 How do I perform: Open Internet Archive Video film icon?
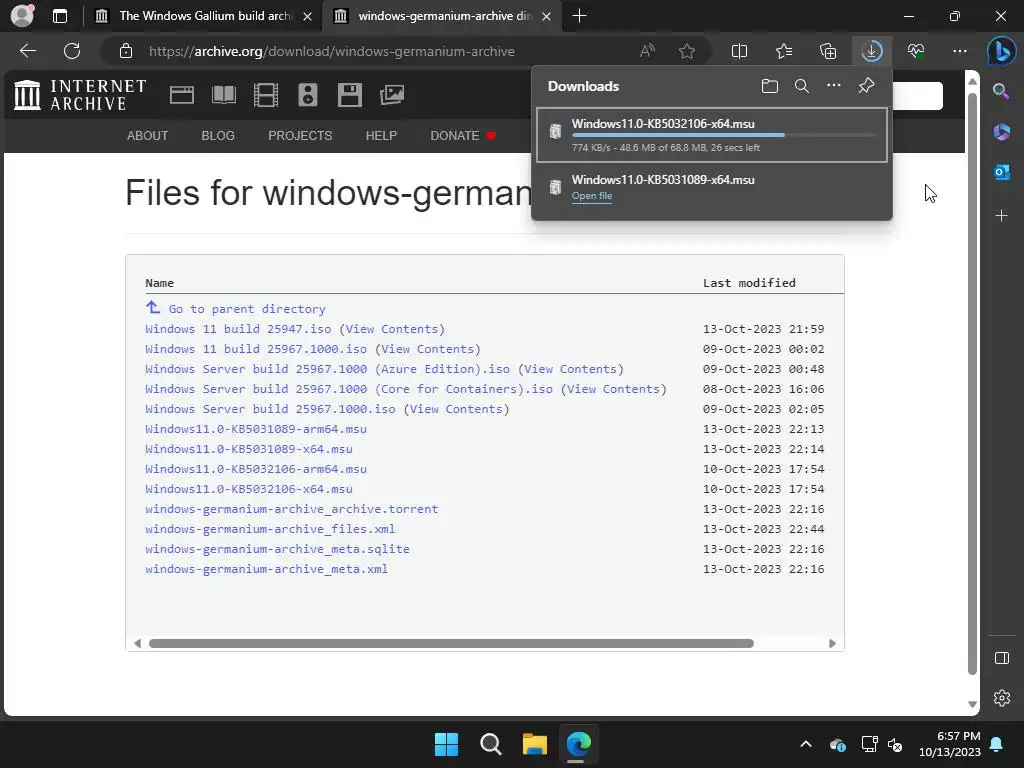(x=266, y=95)
